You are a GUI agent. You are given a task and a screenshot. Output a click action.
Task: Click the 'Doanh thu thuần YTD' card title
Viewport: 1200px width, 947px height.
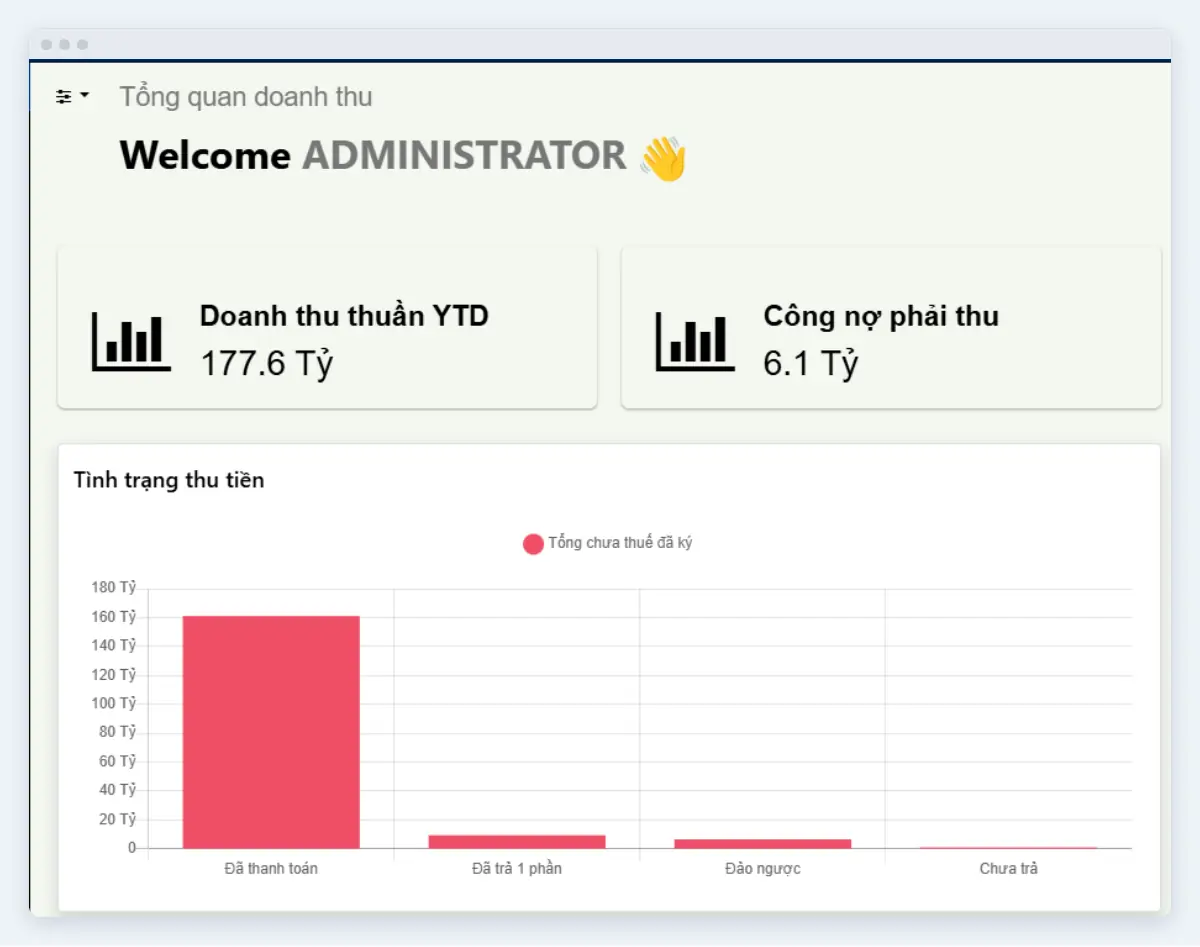pyautogui.click(x=344, y=316)
